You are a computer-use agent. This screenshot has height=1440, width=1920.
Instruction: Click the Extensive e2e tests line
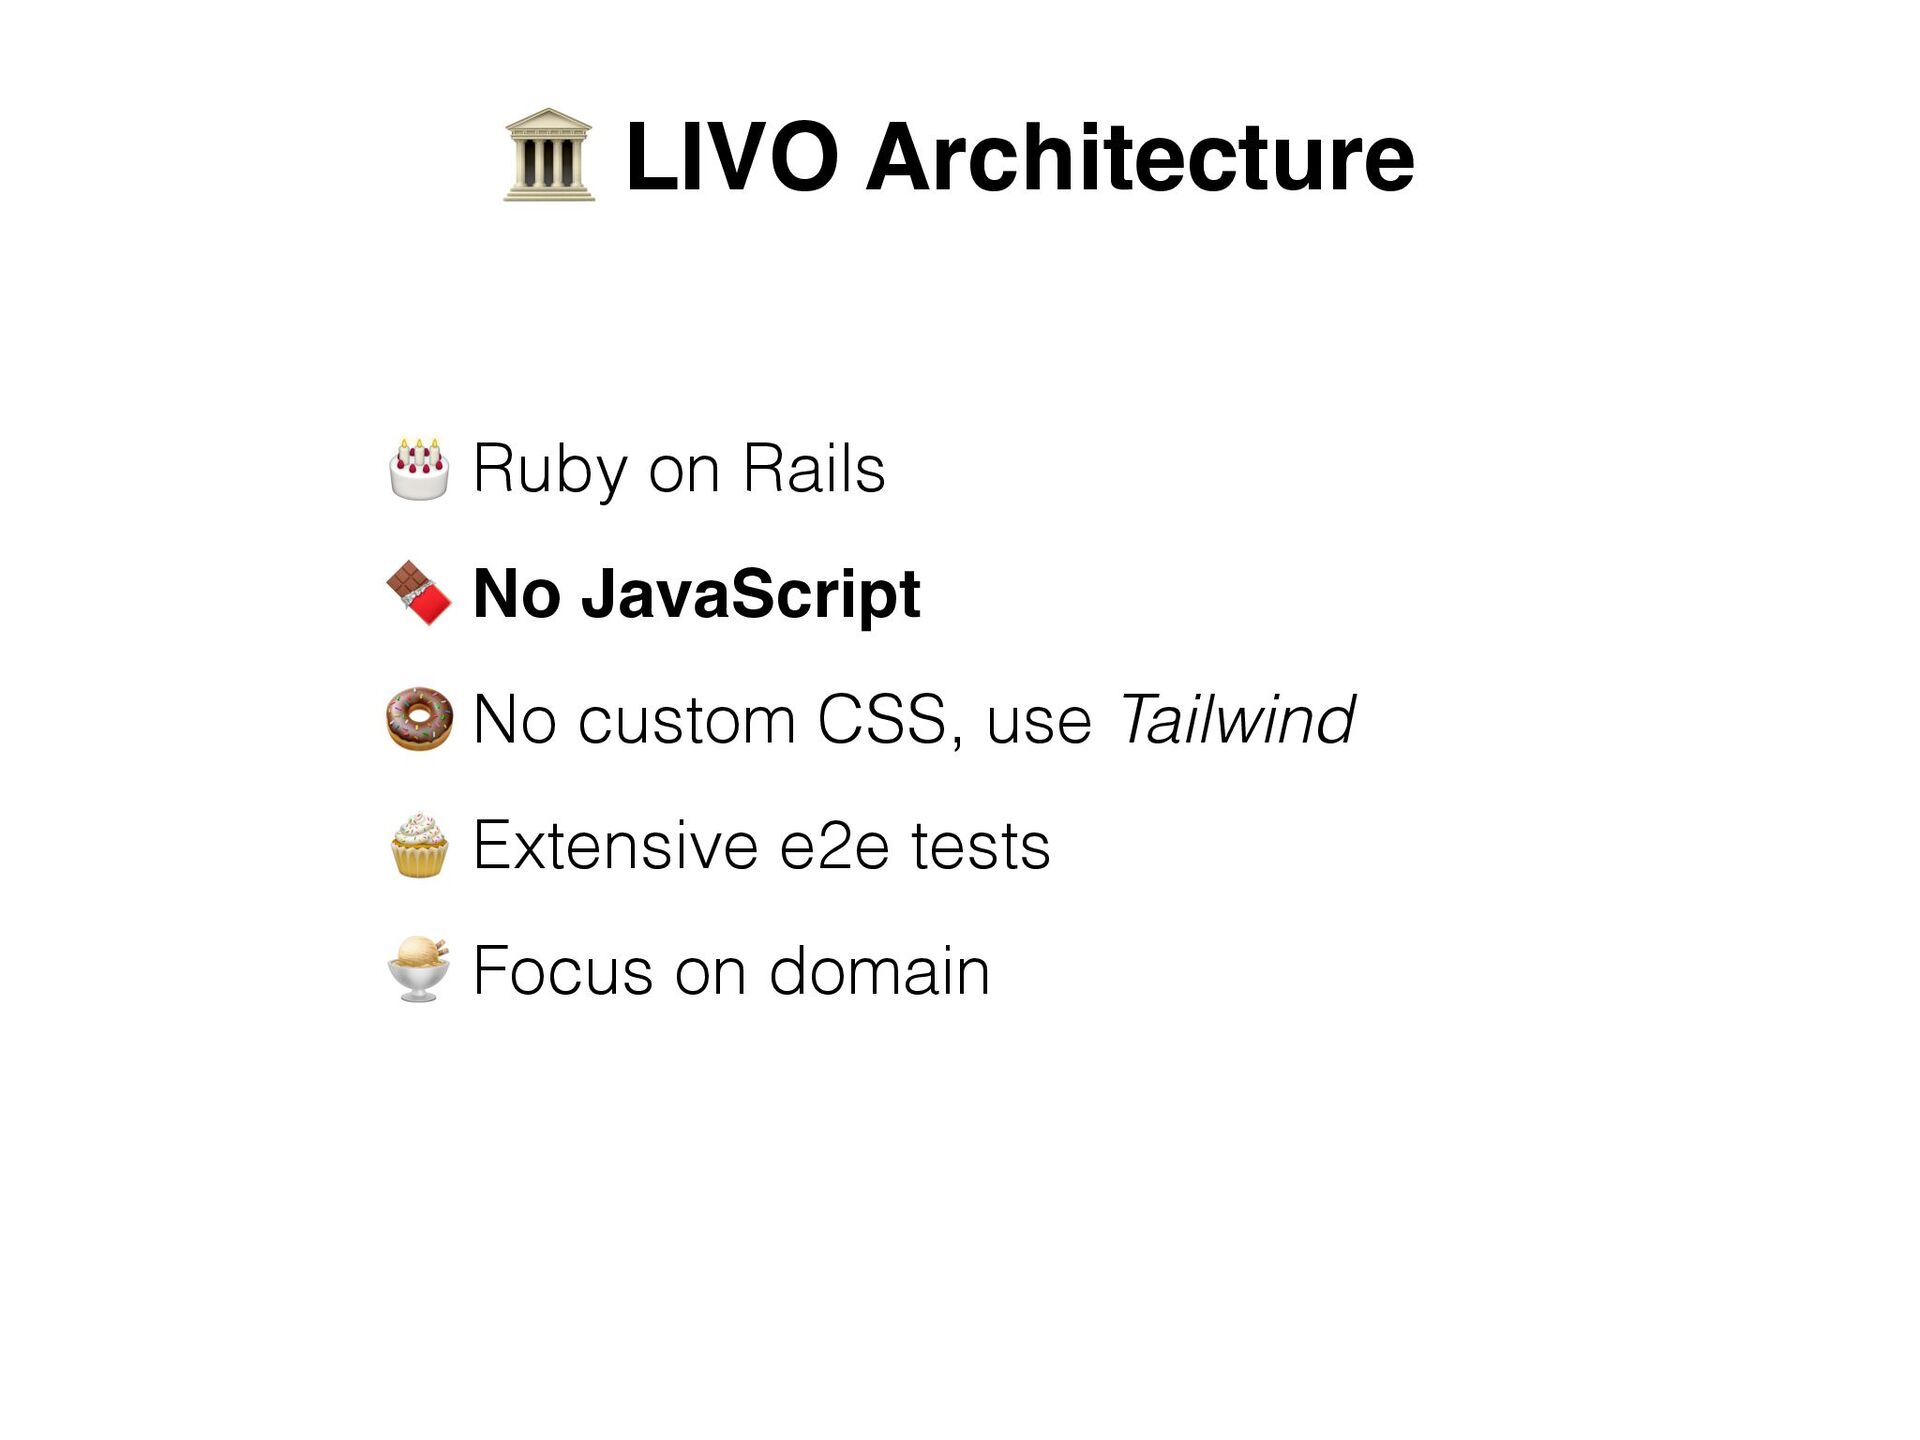coord(761,846)
